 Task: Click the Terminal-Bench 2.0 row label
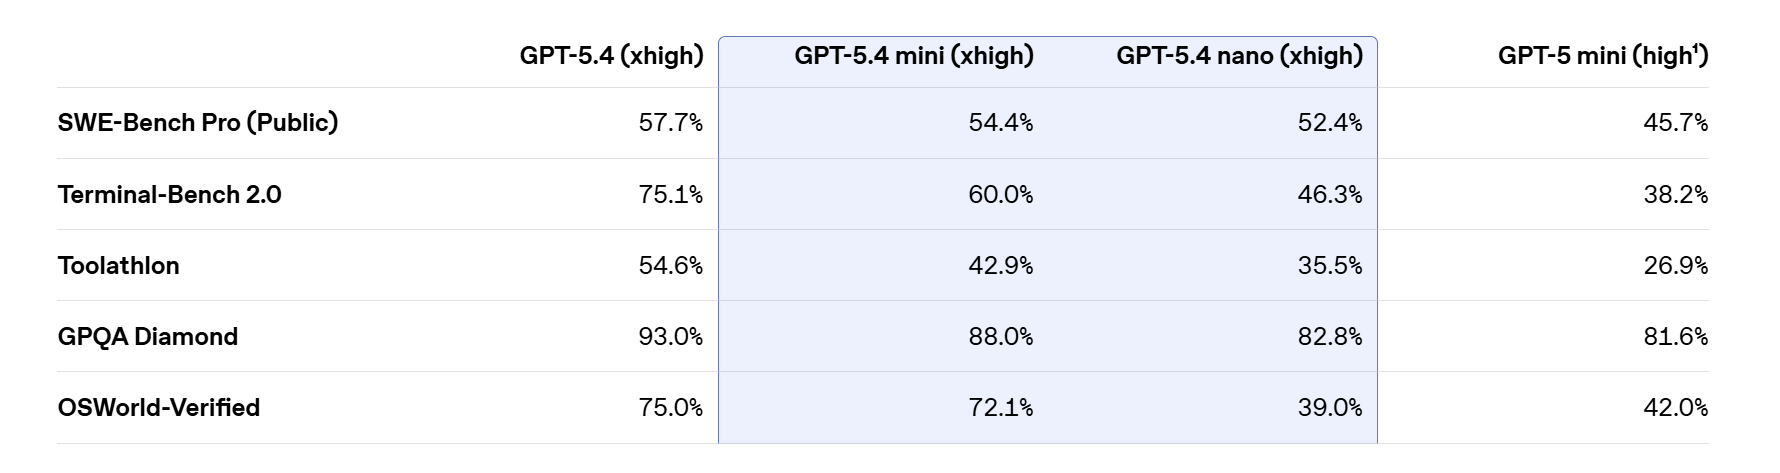pos(170,195)
